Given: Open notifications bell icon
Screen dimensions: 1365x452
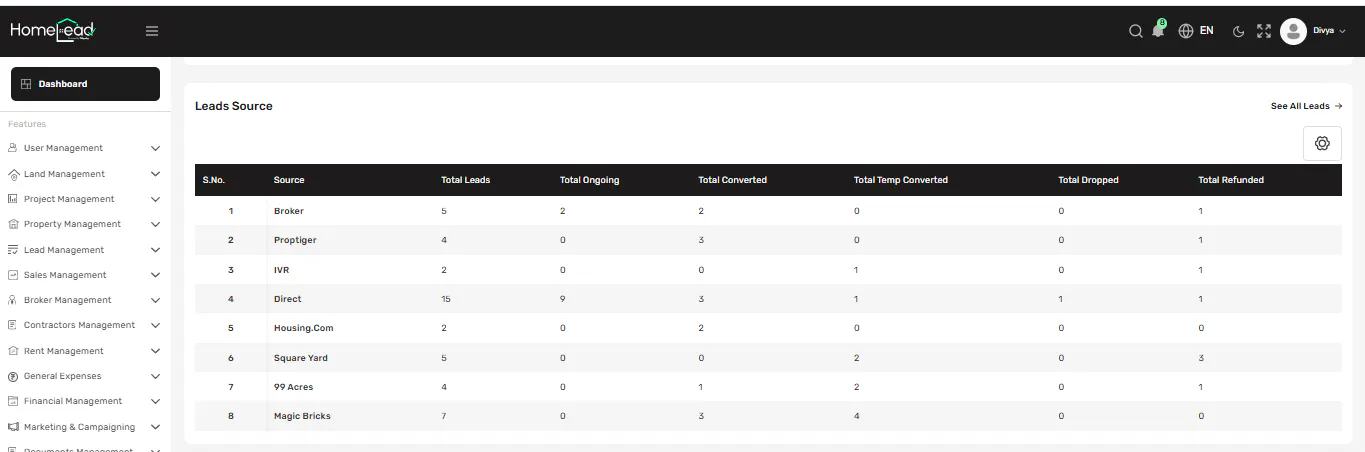Looking at the screenshot, I should [x=1158, y=31].
